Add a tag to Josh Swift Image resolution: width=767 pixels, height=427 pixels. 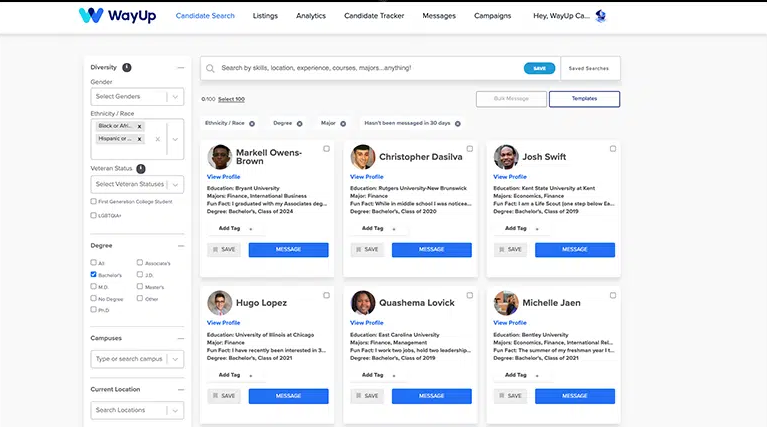pos(521,228)
